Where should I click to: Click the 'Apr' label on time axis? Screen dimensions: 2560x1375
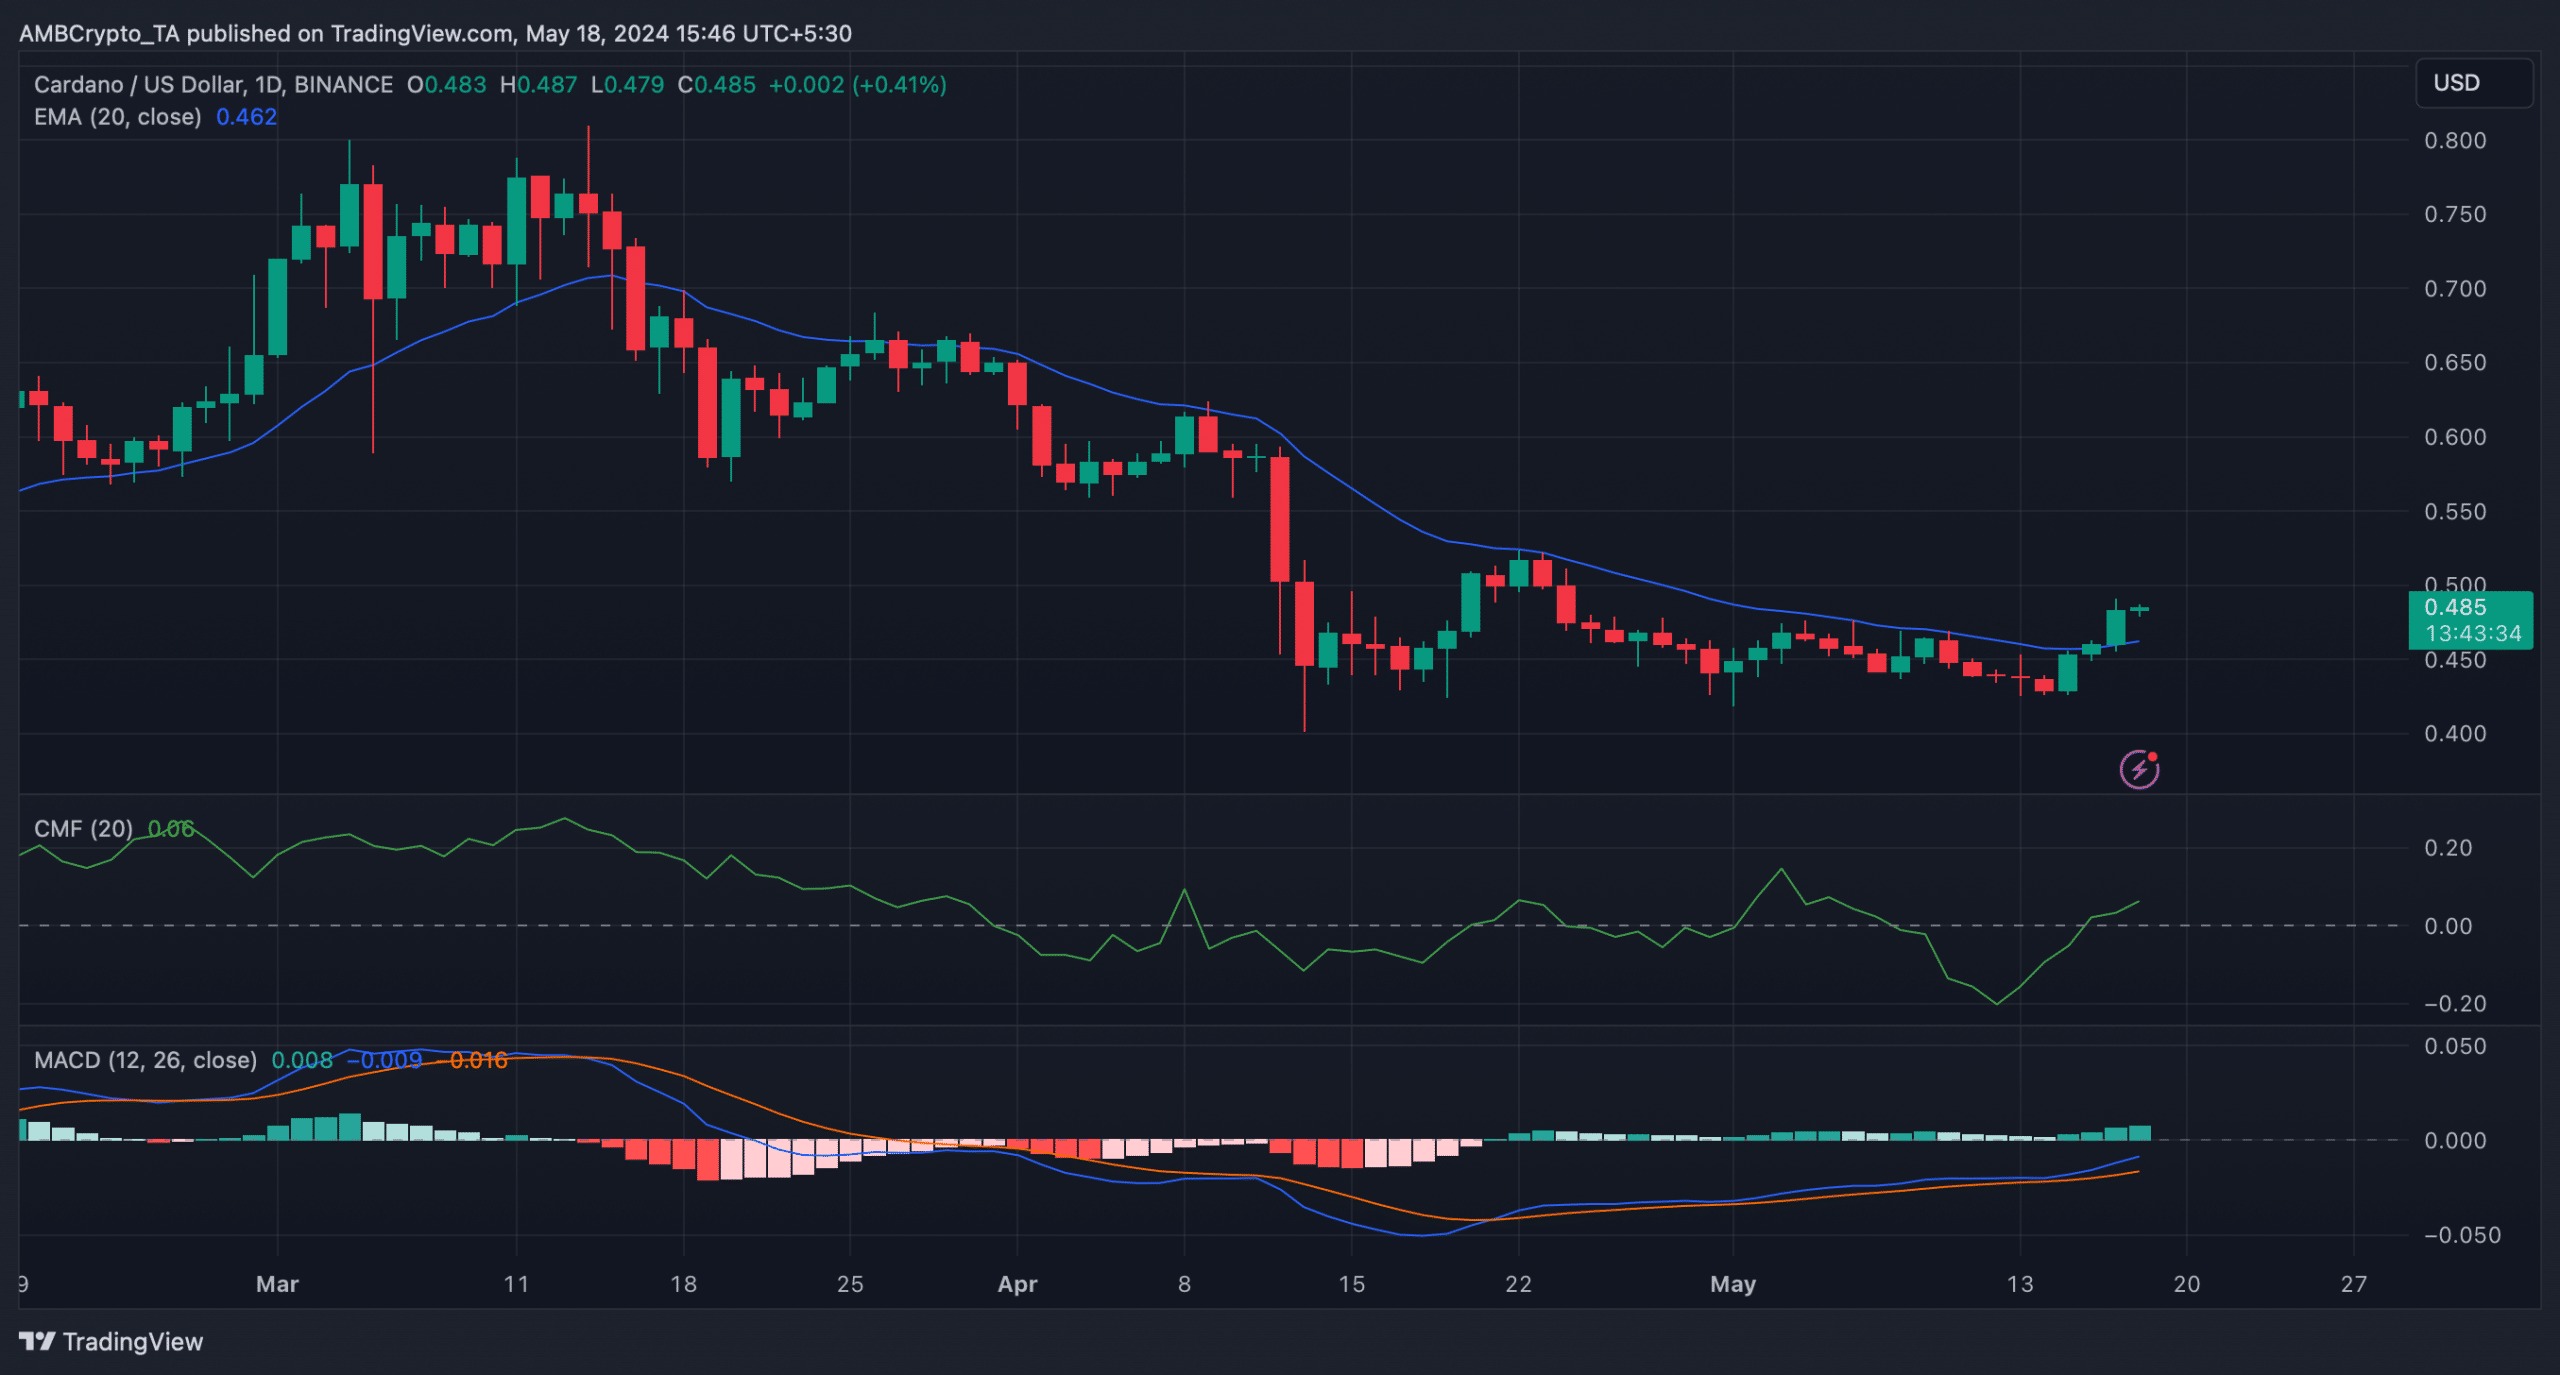[1017, 1284]
